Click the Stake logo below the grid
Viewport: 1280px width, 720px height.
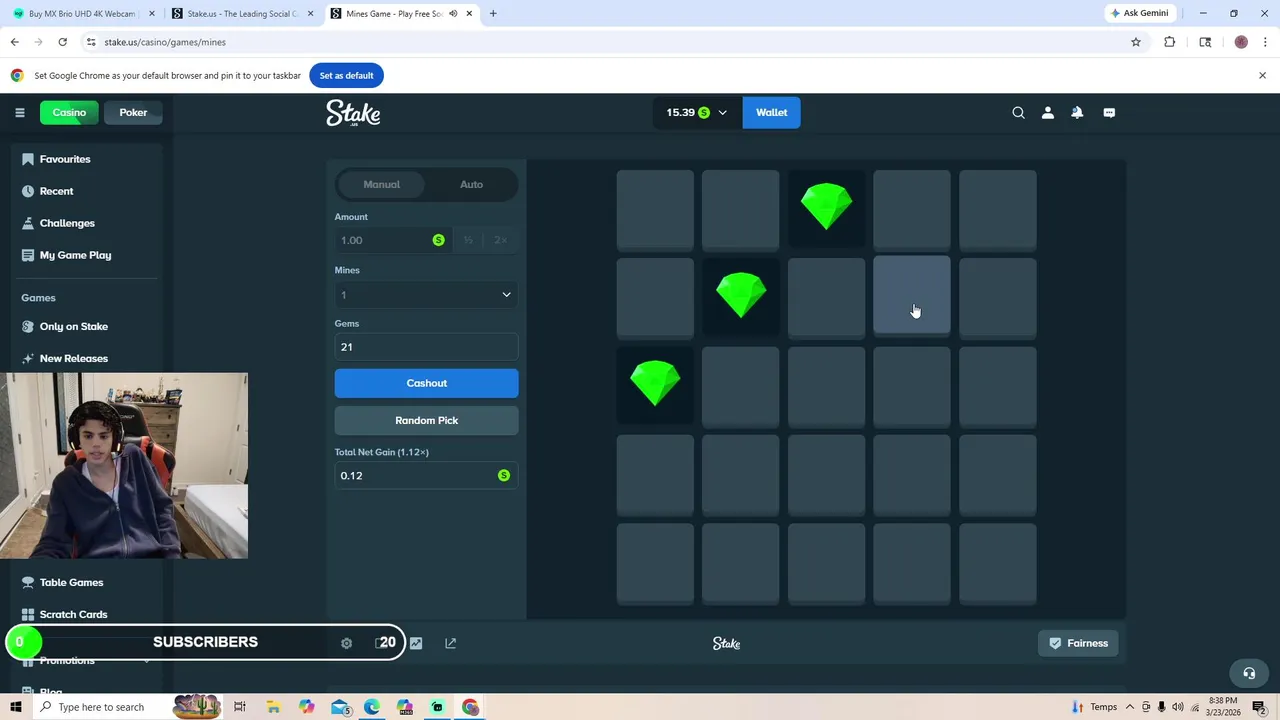(x=726, y=643)
